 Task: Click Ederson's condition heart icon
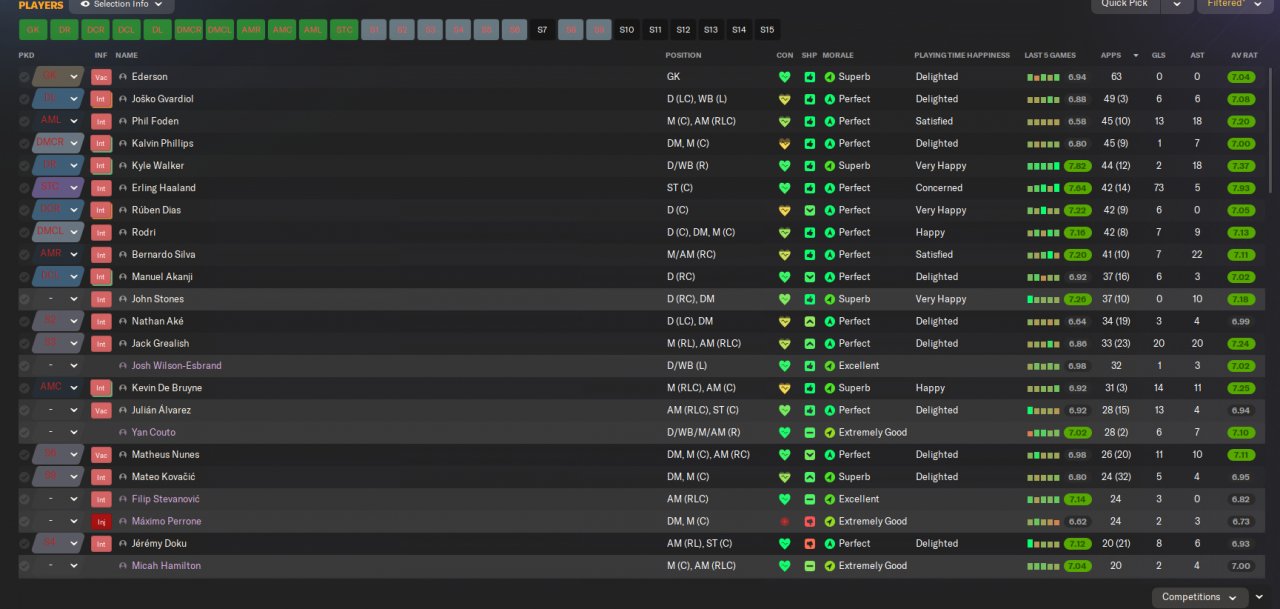coord(784,77)
